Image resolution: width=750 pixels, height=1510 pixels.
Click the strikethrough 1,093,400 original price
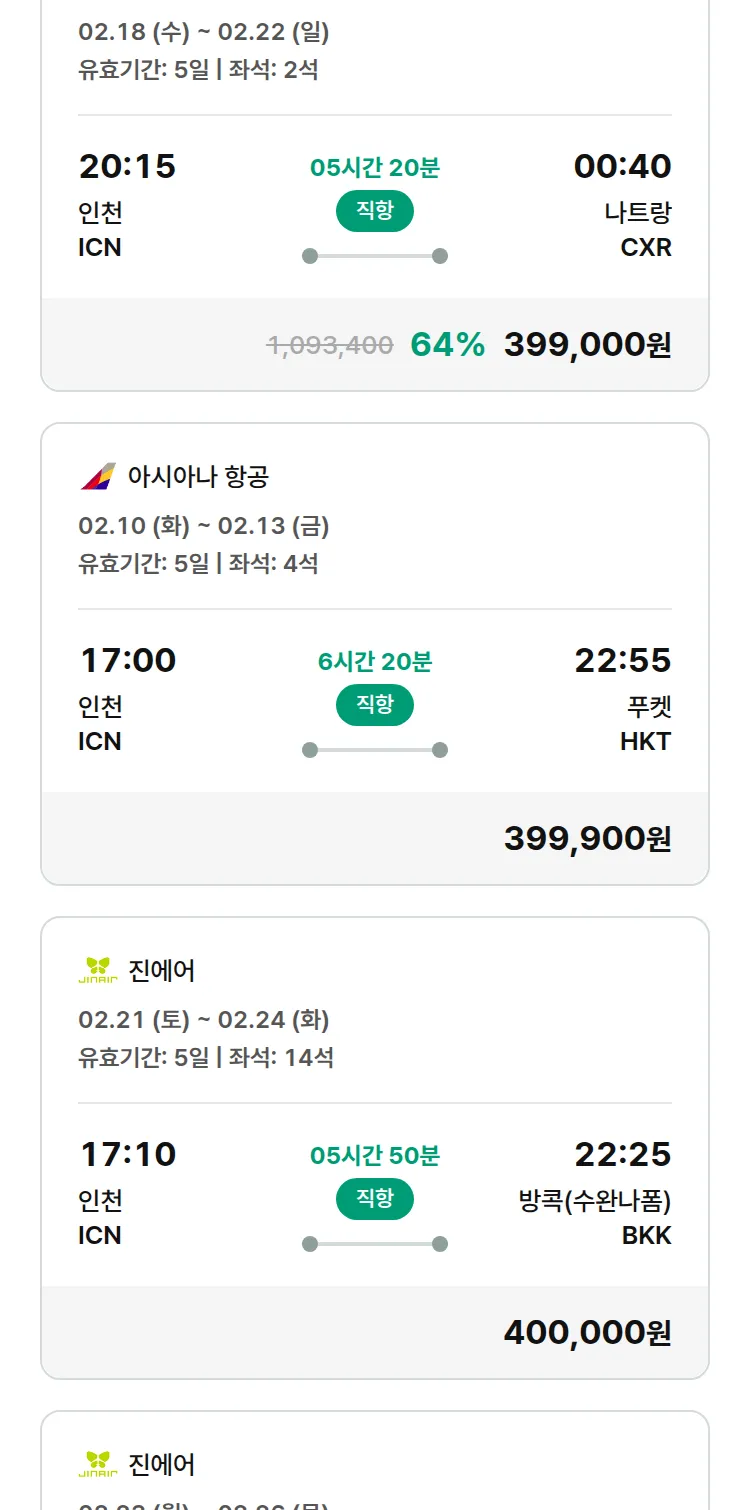330,346
